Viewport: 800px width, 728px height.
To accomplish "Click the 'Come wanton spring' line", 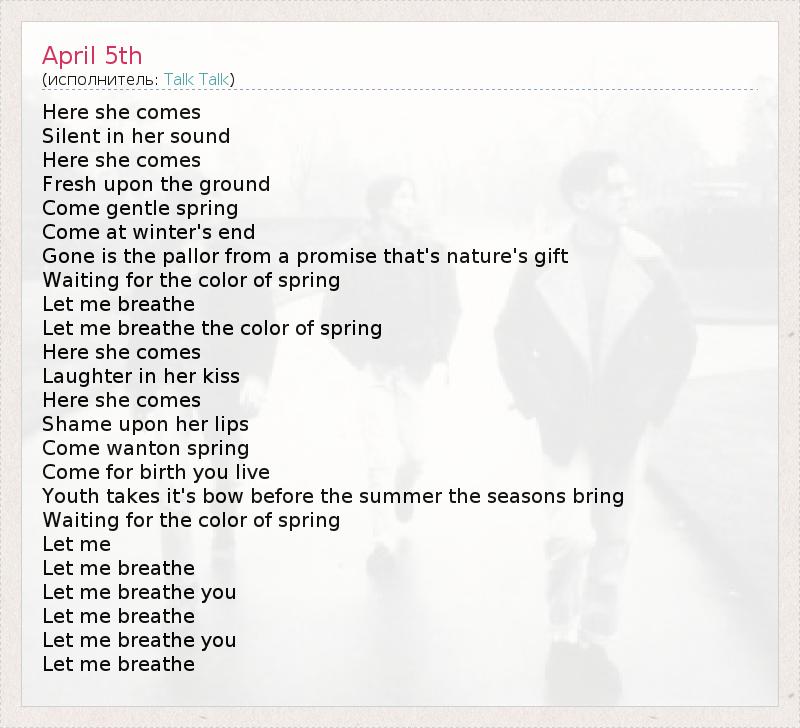I will click(x=145, y=448).
